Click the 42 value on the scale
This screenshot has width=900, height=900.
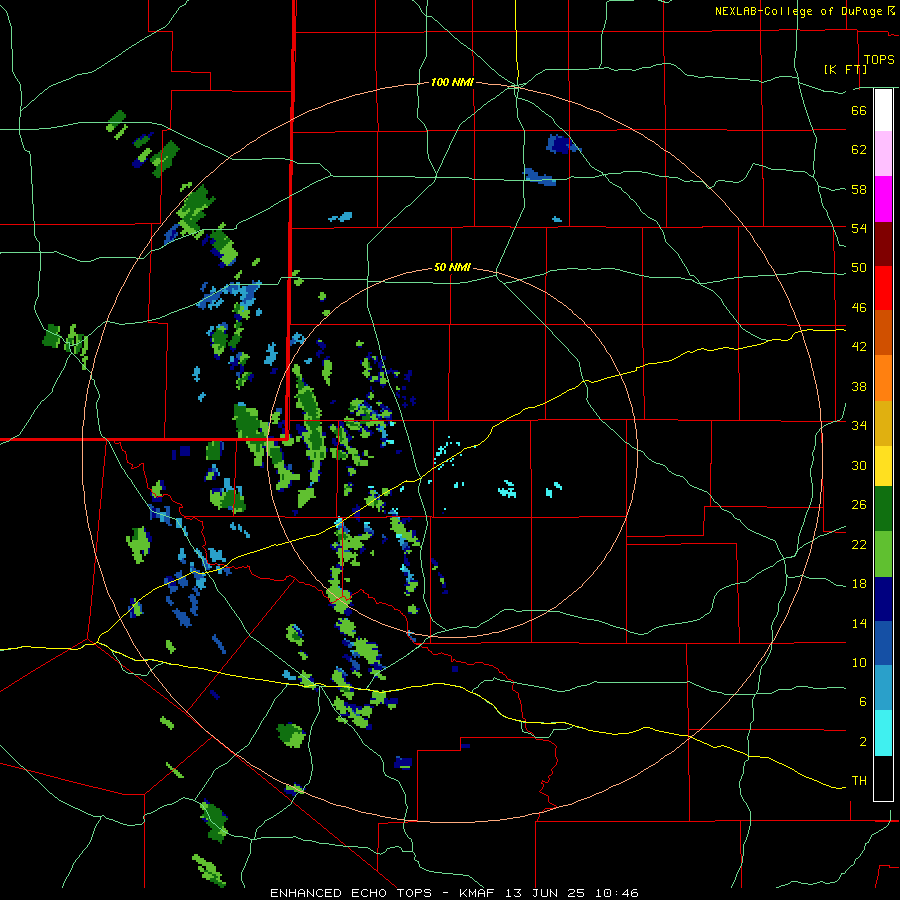(x=859, y=347)
